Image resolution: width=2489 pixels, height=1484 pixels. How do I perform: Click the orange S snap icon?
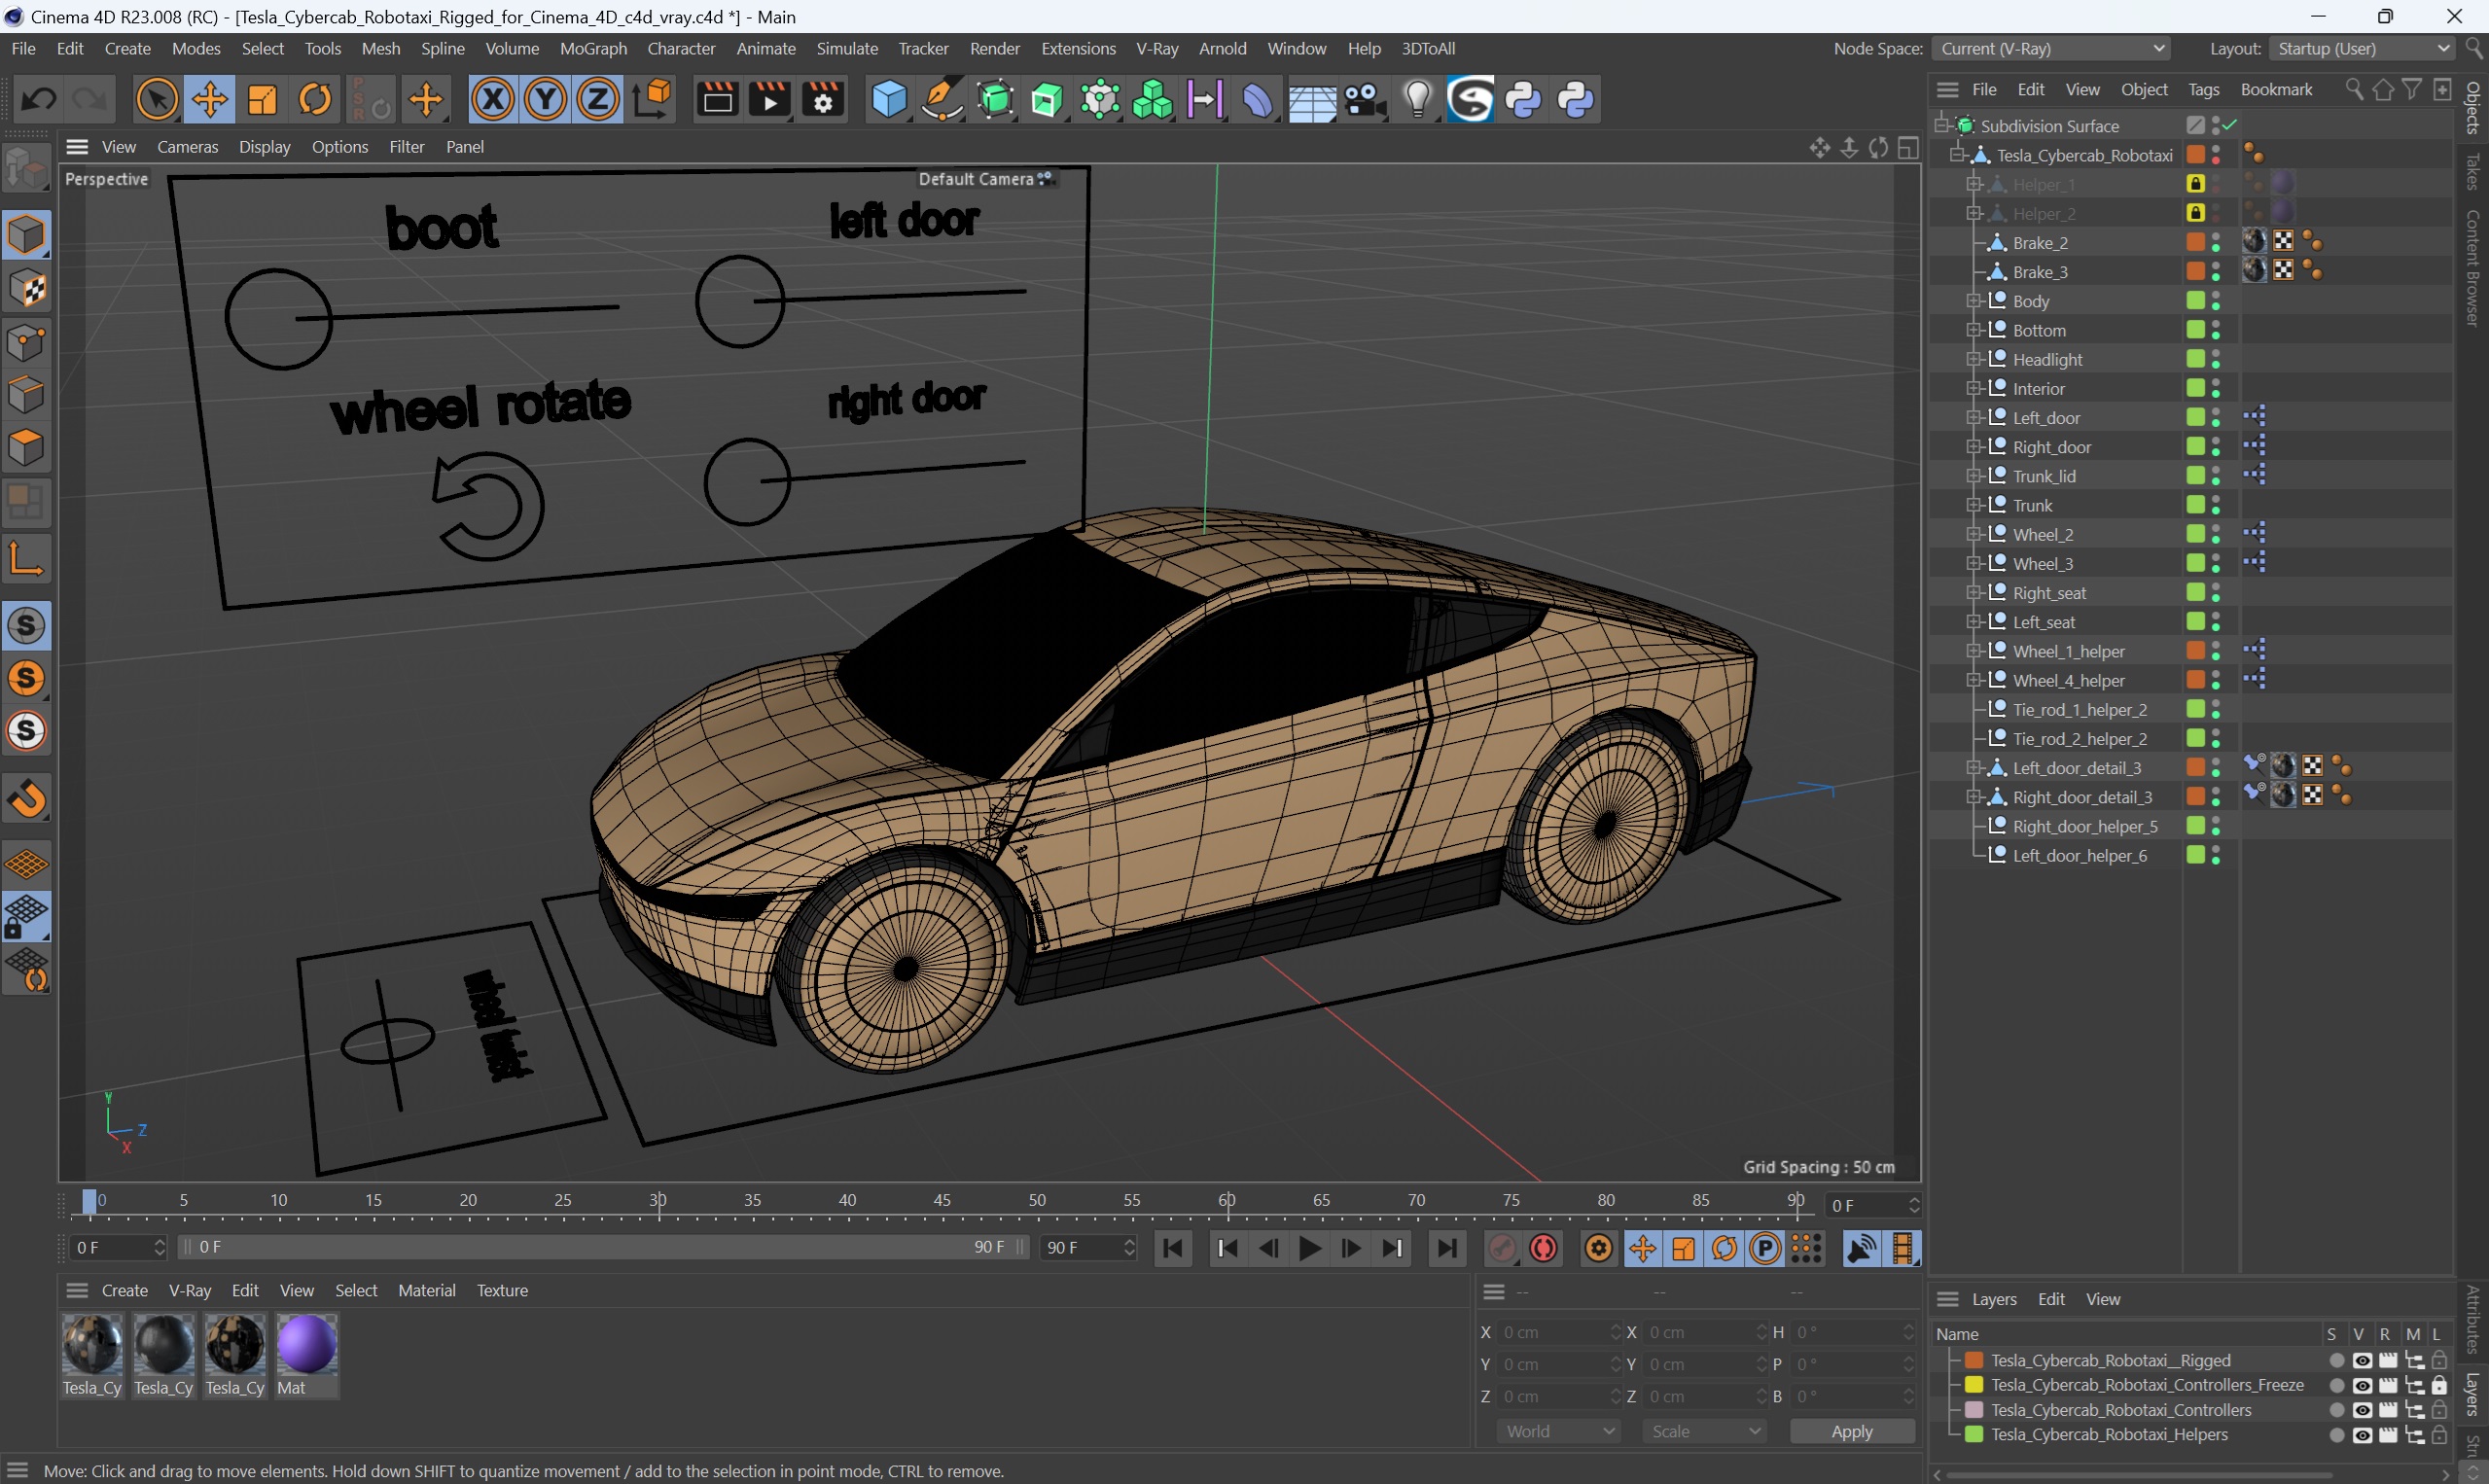pos(26,678)
